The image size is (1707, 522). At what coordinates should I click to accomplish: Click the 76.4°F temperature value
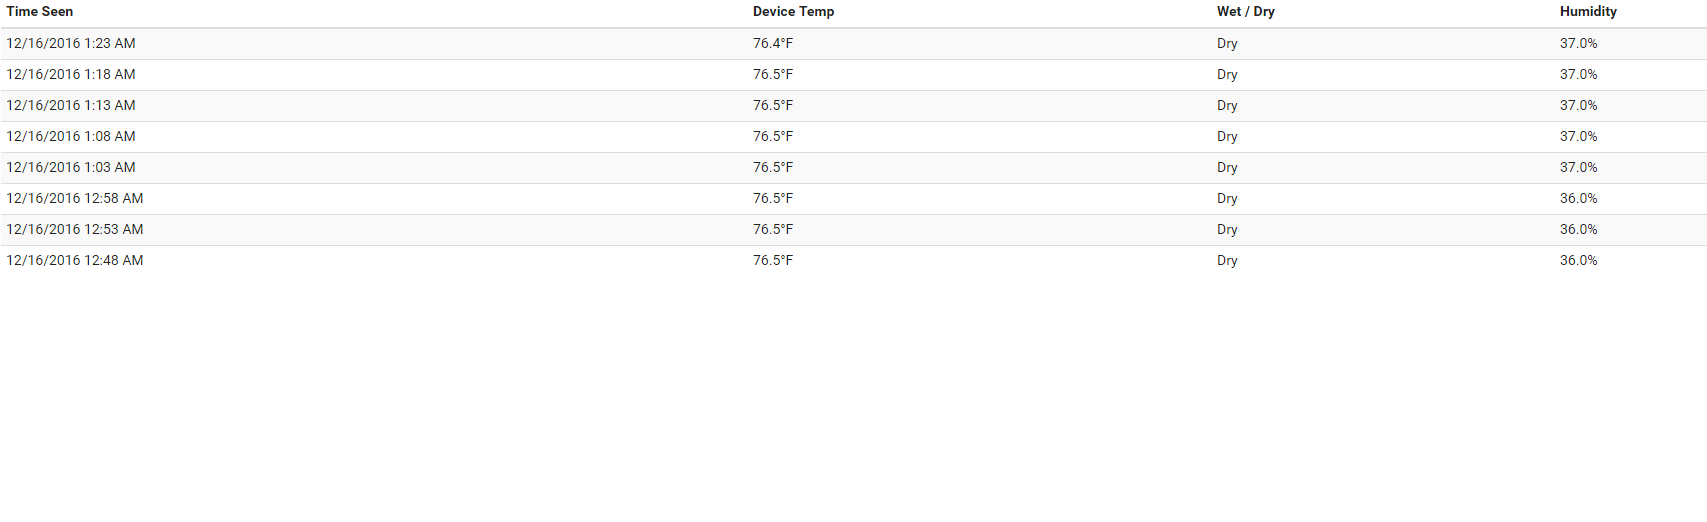click(773, 44)
